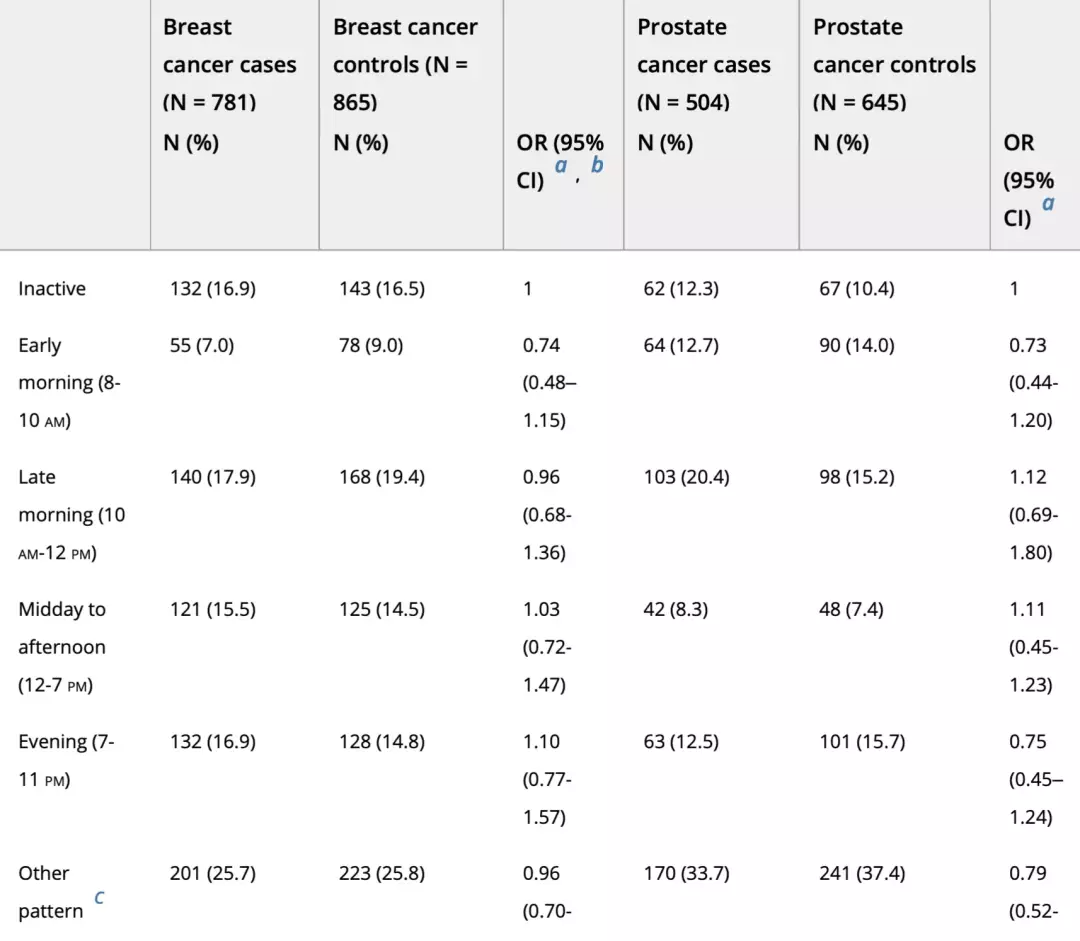Click odds ratio 1.03 (0.72-1.47) cell
Viewport: 1080px width, 941px height.
tap(546, 647)
